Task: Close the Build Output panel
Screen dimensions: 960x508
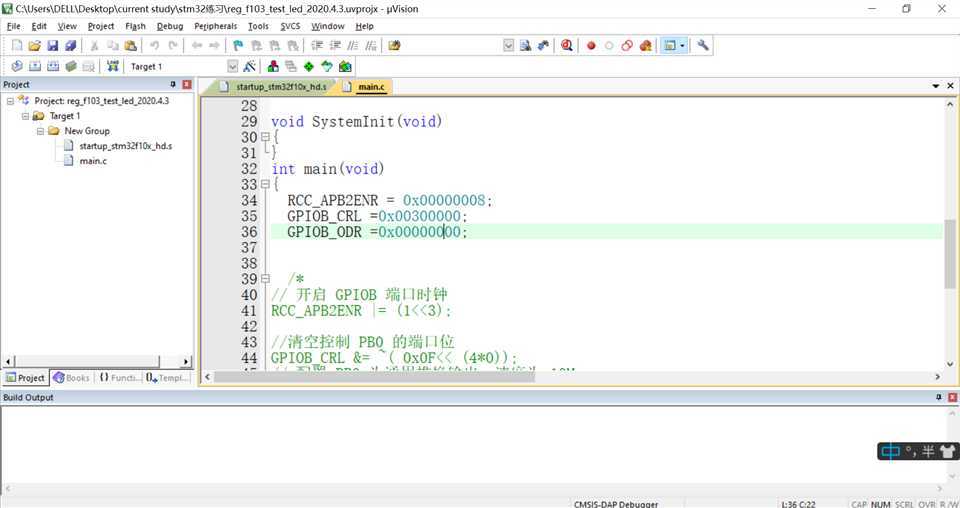Action: pyautogui.click(x=951, y=397)
